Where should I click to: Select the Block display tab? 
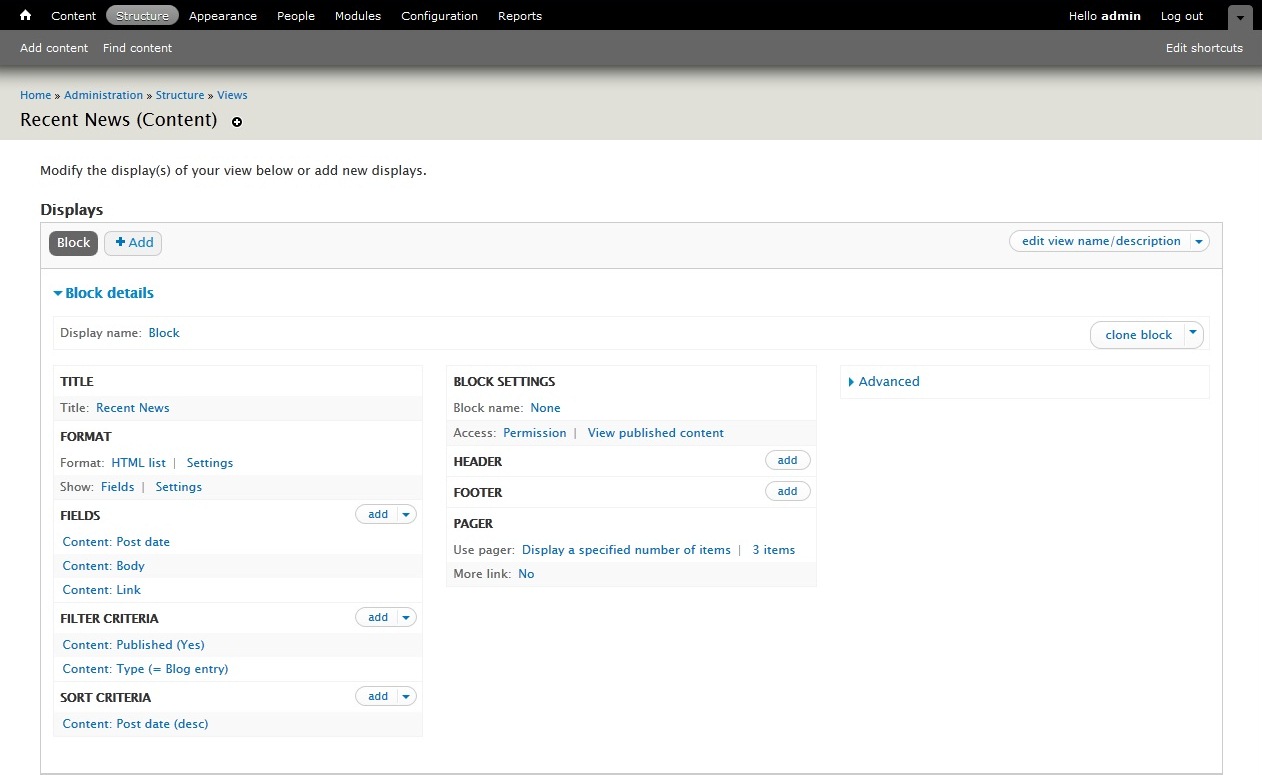(x=73, y=243)
